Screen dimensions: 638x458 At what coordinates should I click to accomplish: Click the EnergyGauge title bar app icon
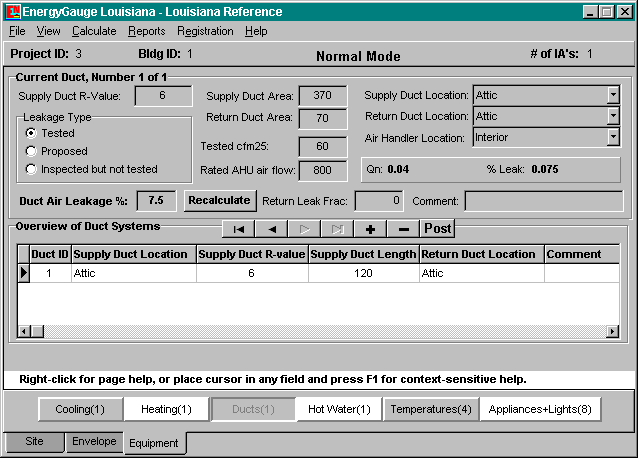point(13,12)
